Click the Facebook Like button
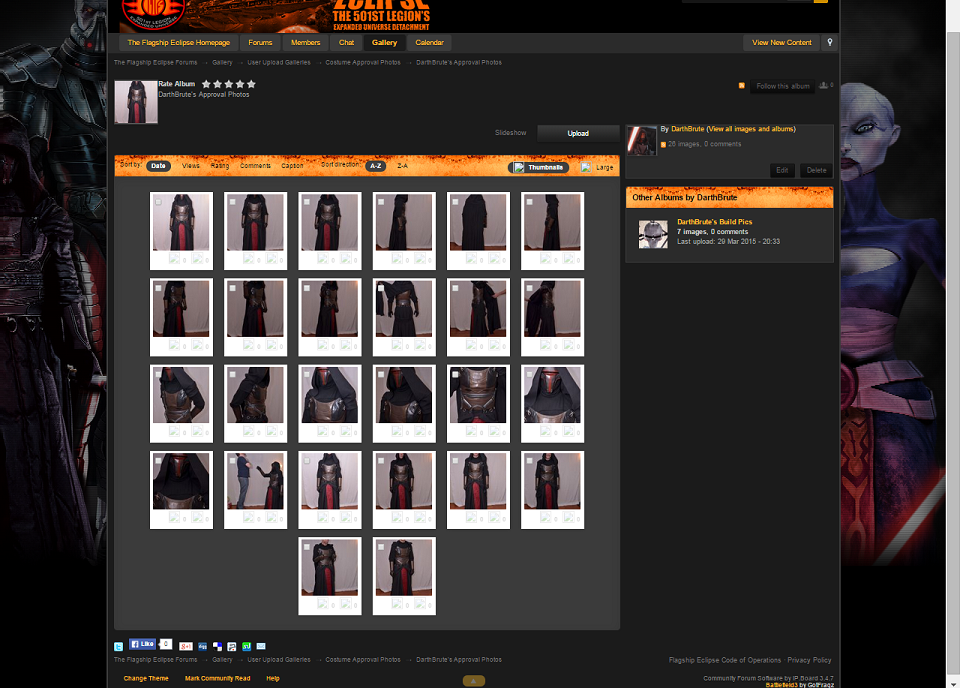 [x=142, y=644]
